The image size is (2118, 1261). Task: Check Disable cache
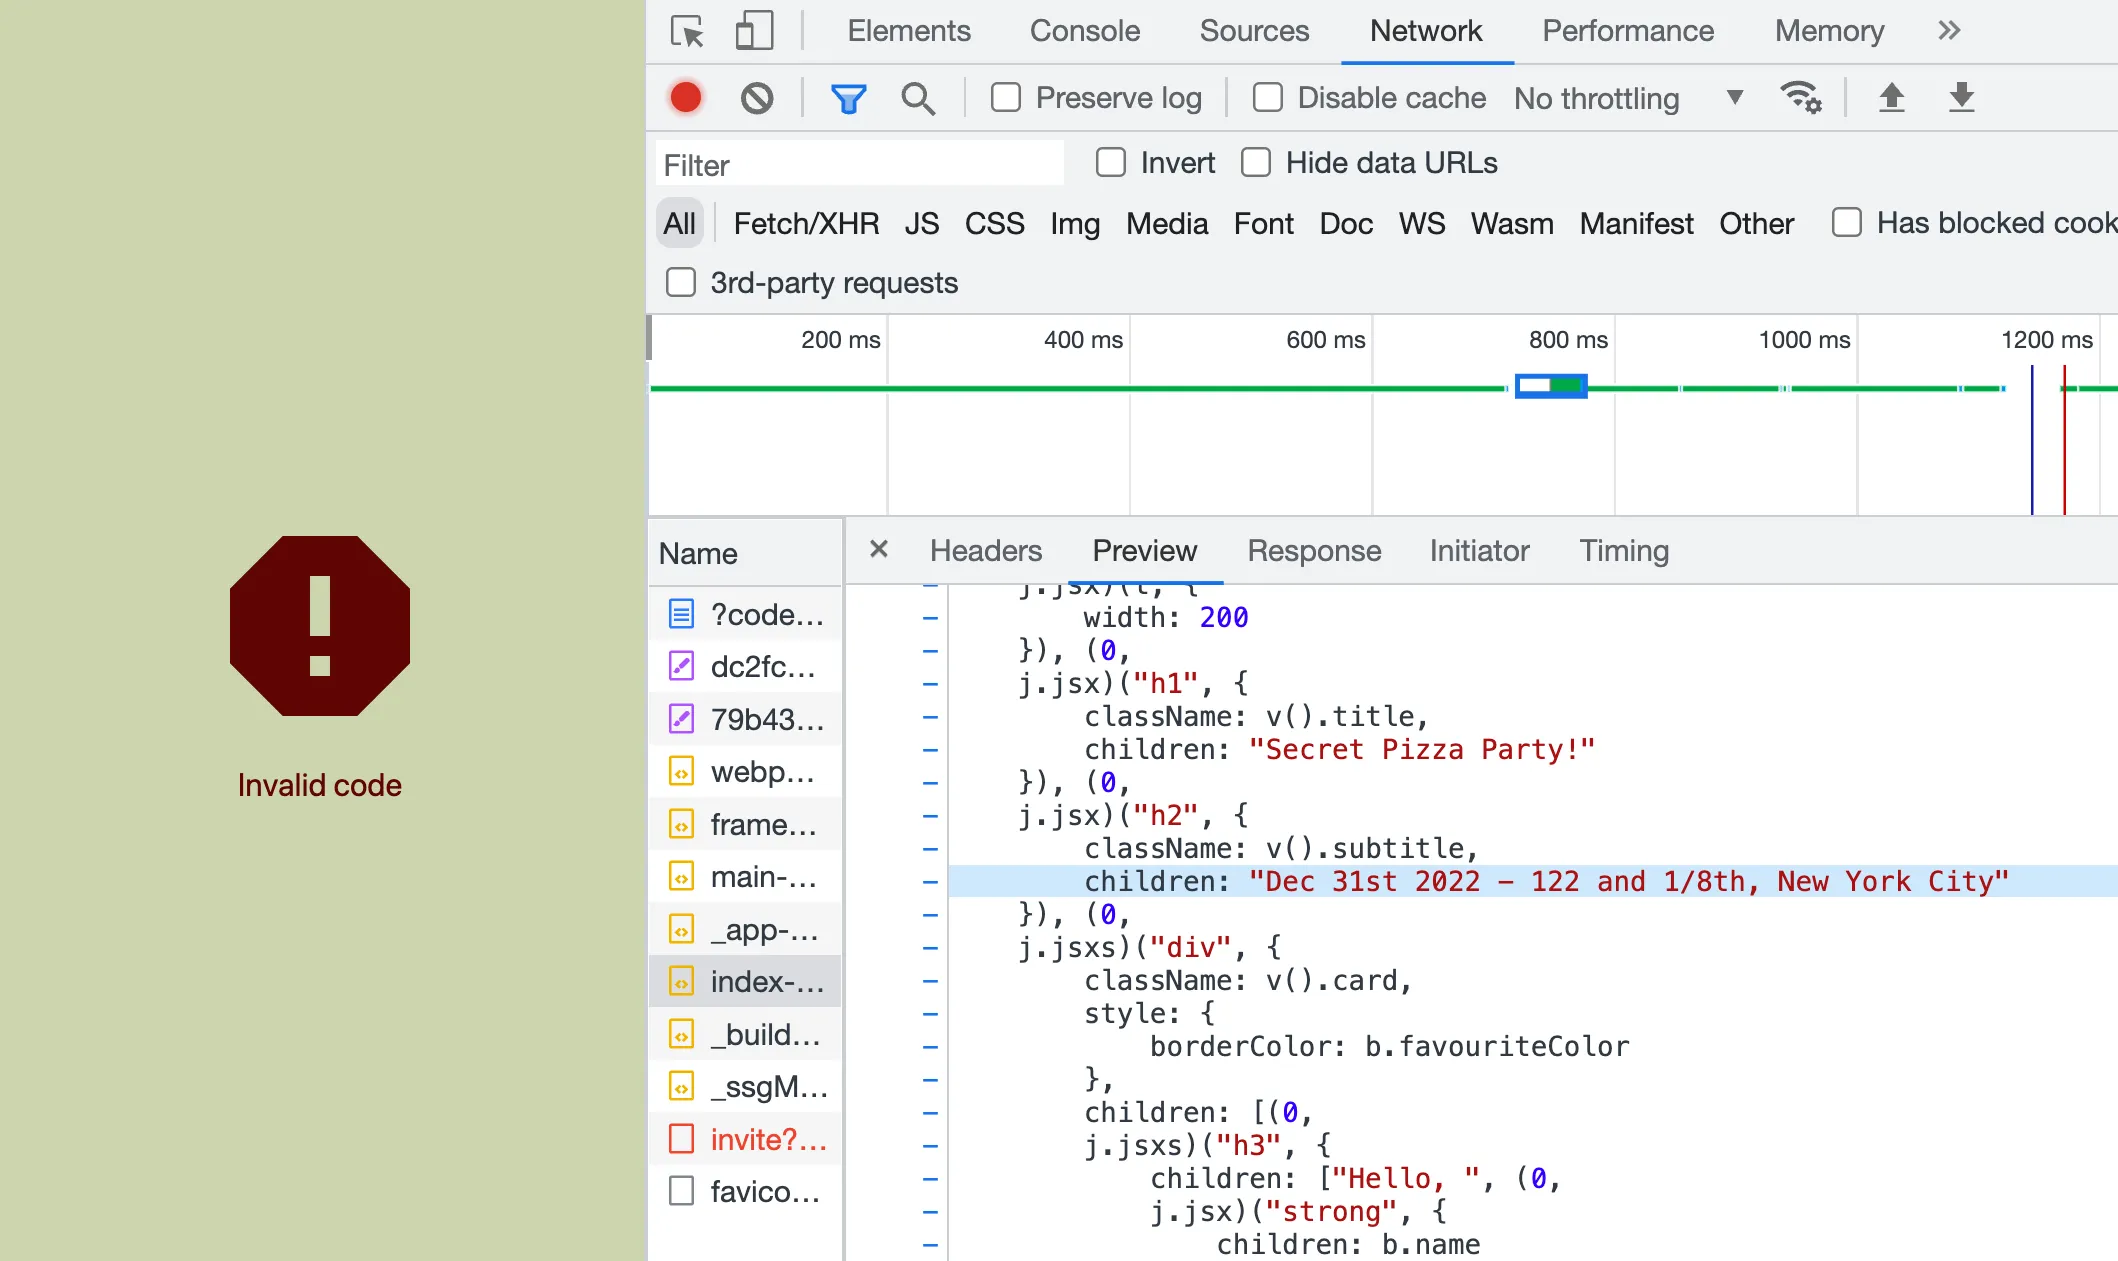click(1267, 97)
